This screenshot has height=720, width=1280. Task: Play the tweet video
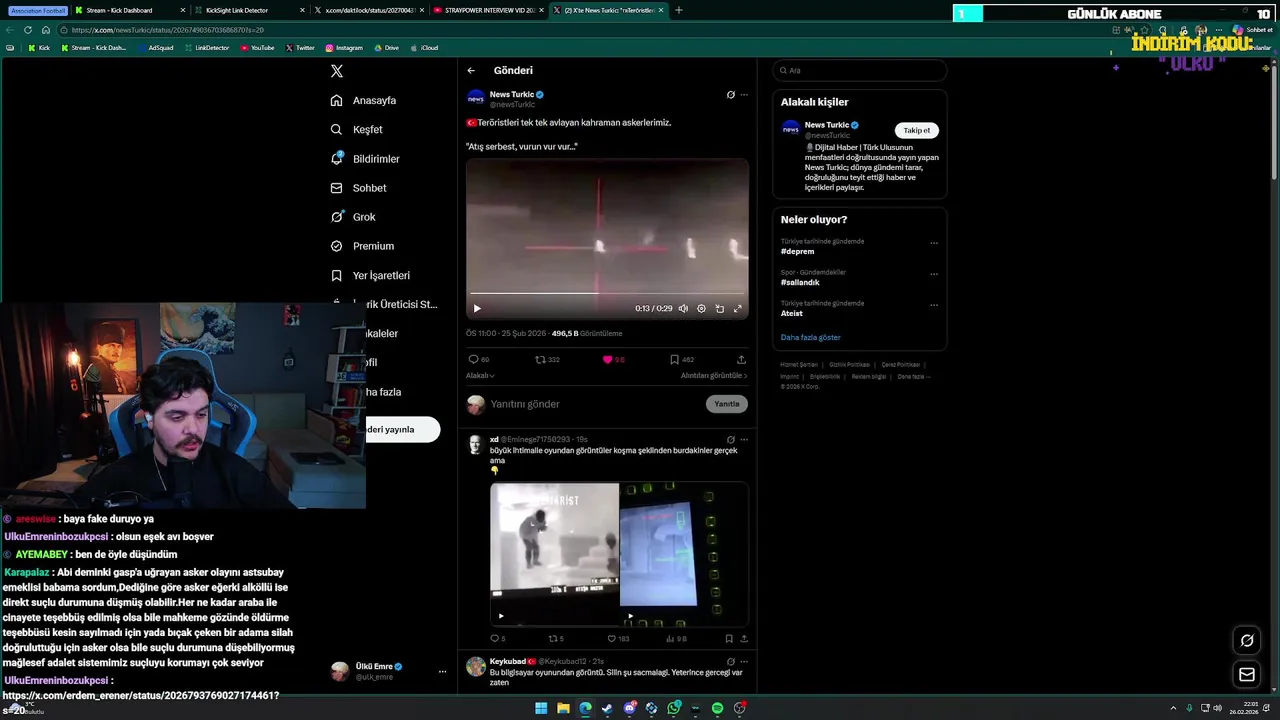pos(477,309)
